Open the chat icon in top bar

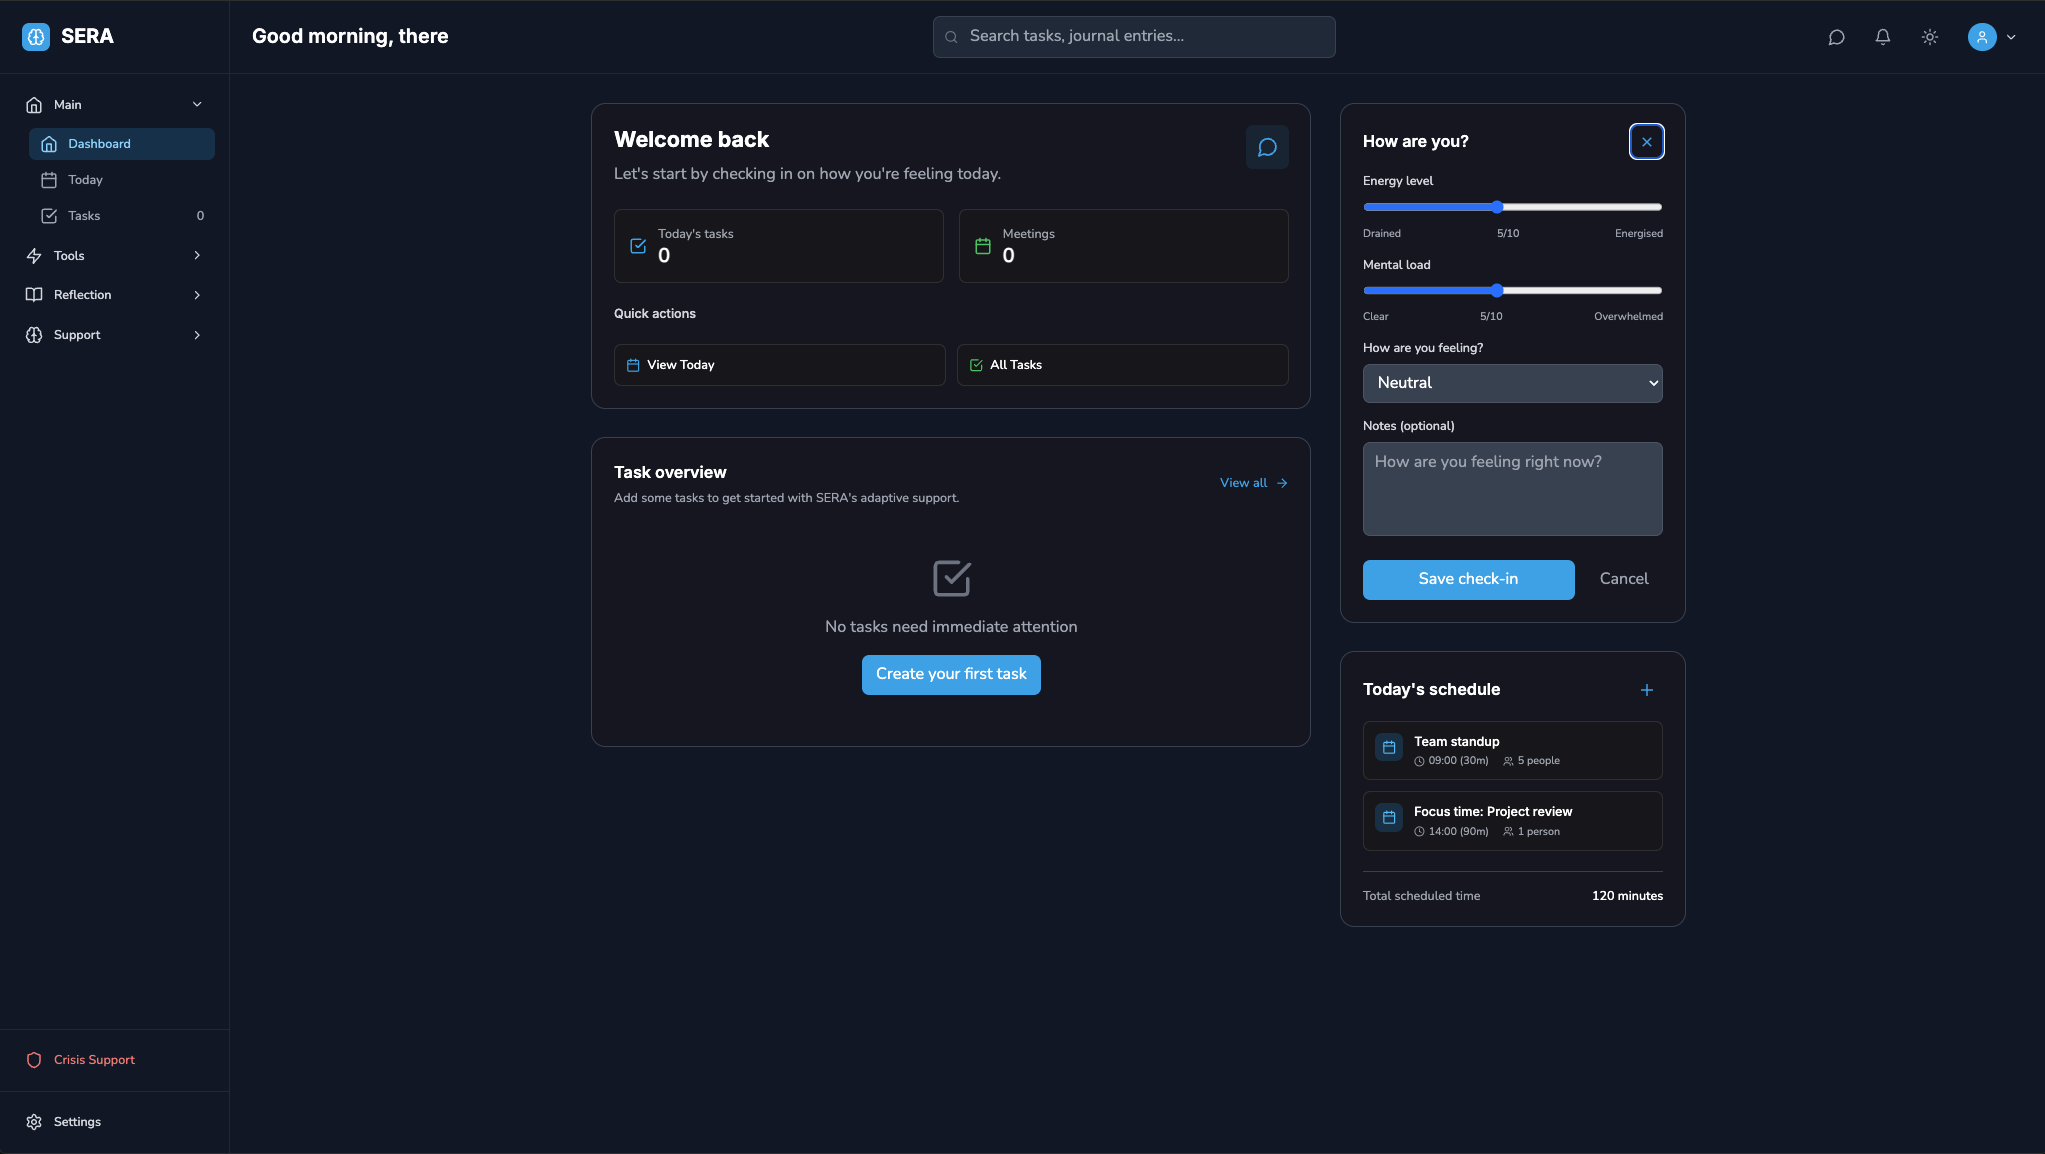[x=1836, y=37]
